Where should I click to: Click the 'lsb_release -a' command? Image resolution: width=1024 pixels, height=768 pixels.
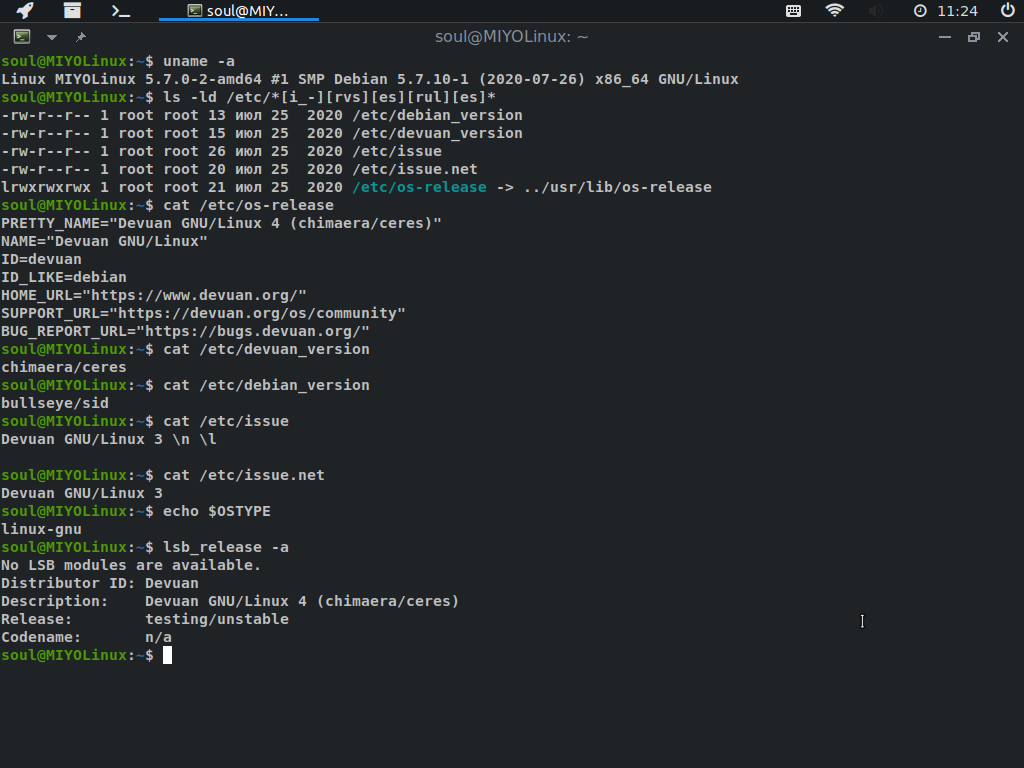tap(226, 547)
